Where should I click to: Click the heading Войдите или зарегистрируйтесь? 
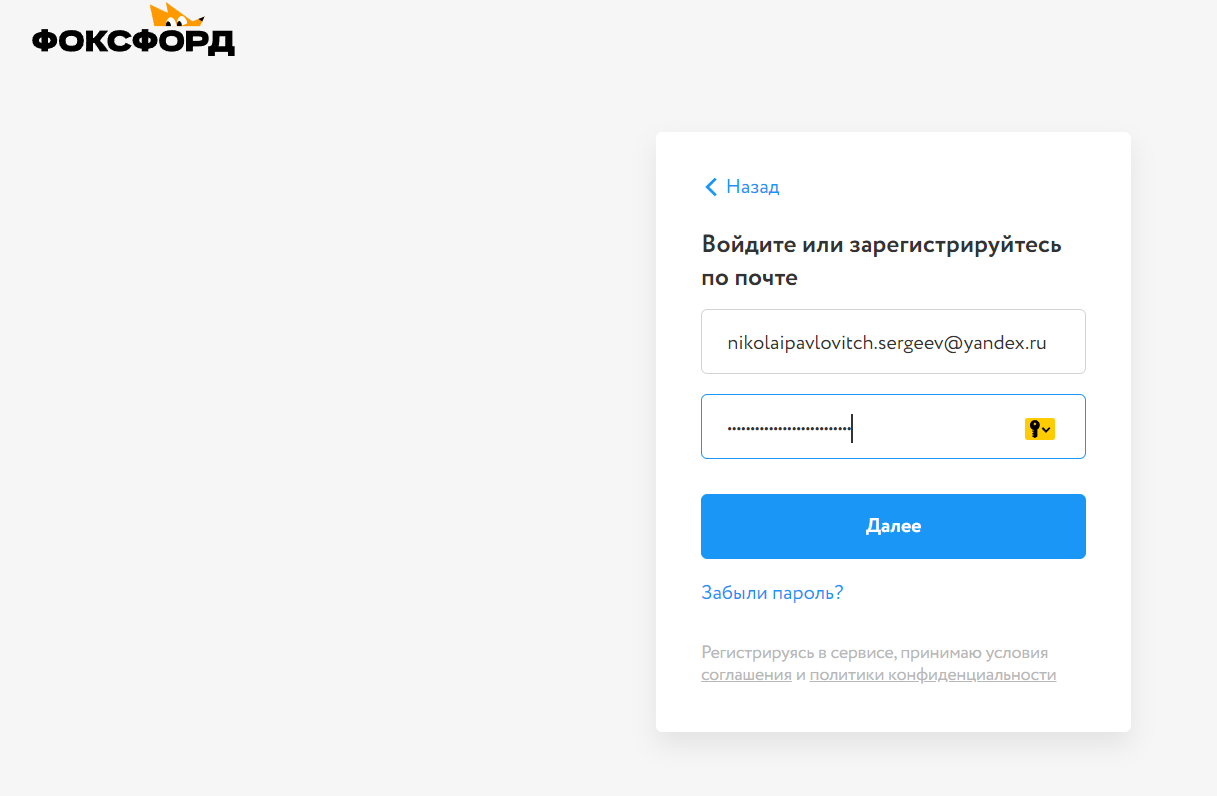pos(881,245)
